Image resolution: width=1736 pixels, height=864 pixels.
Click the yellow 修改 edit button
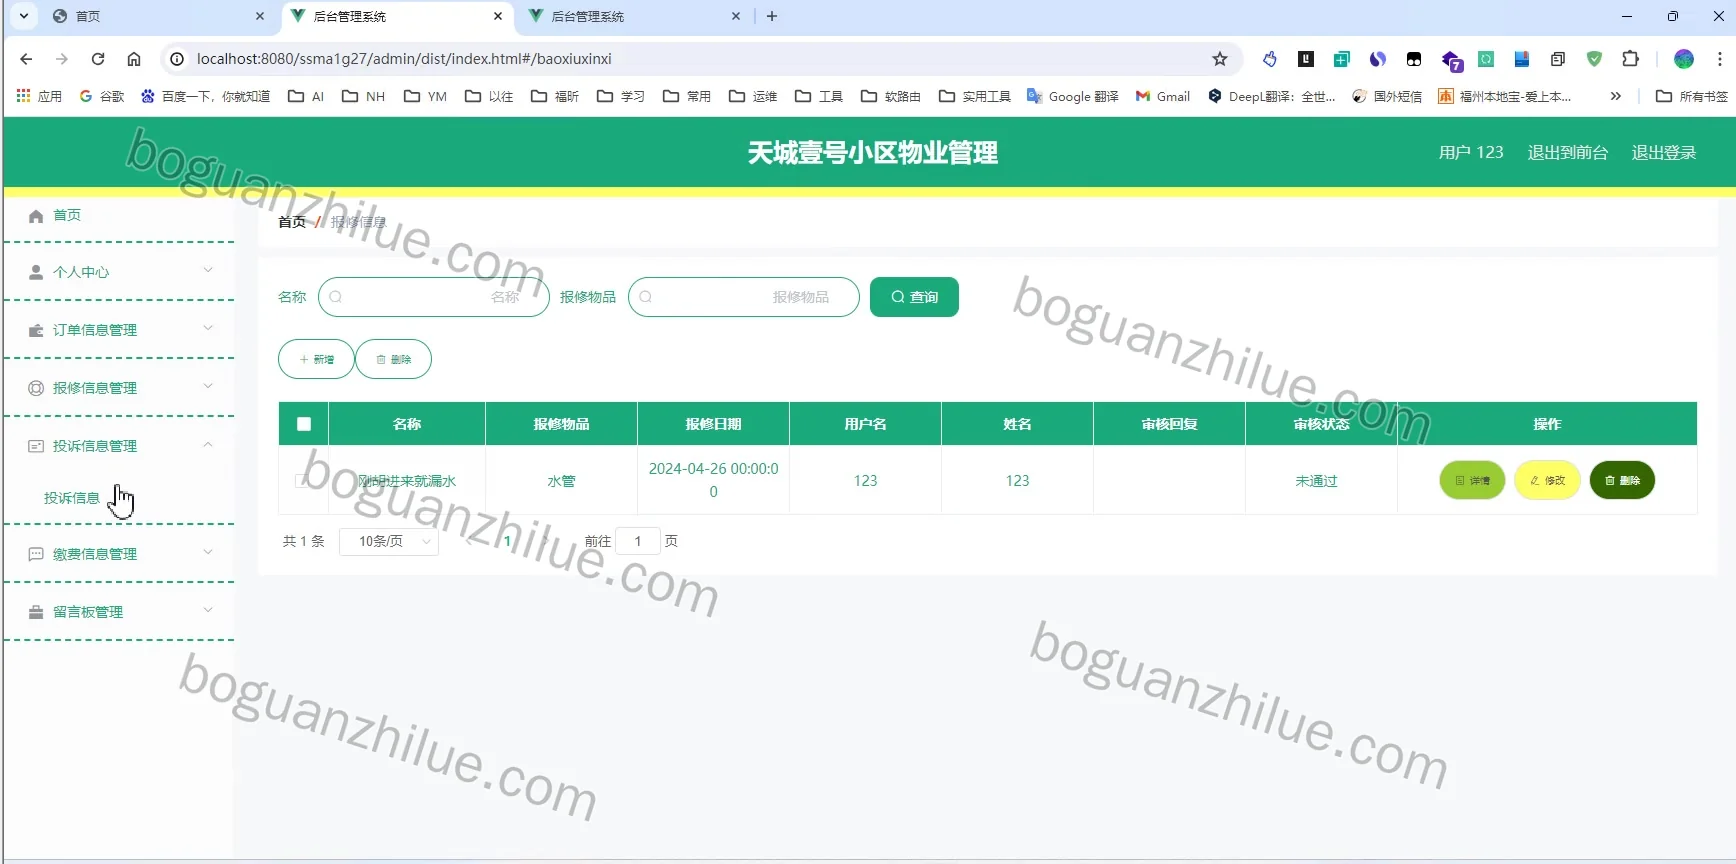(x=1547, y=480)
